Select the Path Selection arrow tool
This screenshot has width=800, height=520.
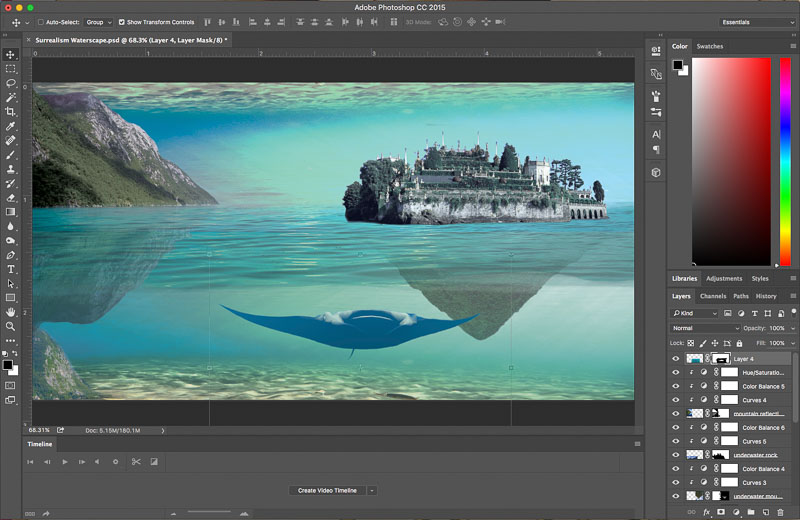pos(10,283)
